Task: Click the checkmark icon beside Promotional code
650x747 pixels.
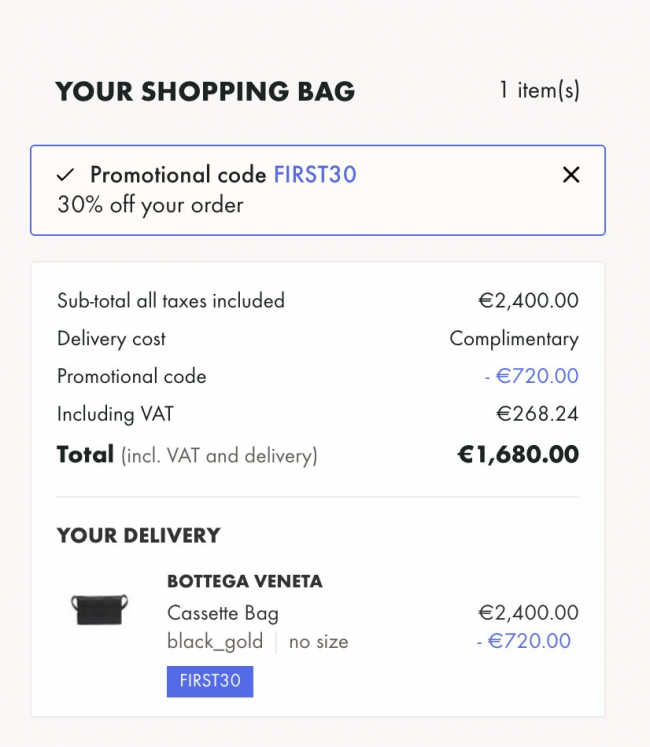Action: [x=66, y=175]
